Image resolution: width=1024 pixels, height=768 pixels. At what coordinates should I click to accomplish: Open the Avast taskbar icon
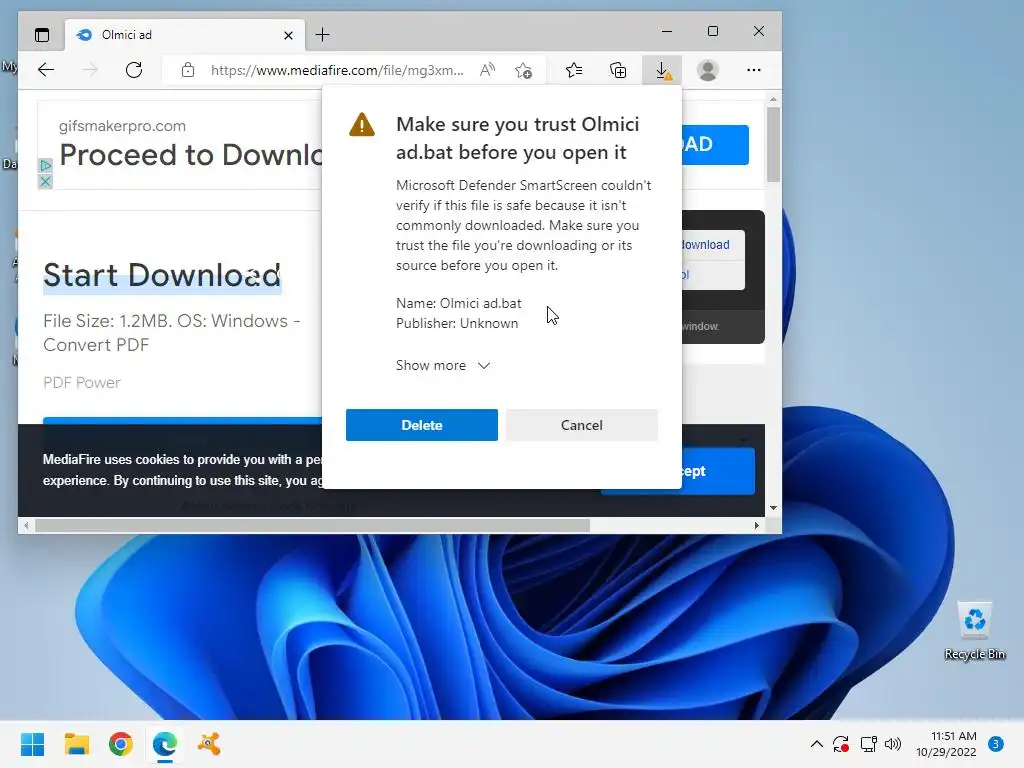click(x=209, y=744)
